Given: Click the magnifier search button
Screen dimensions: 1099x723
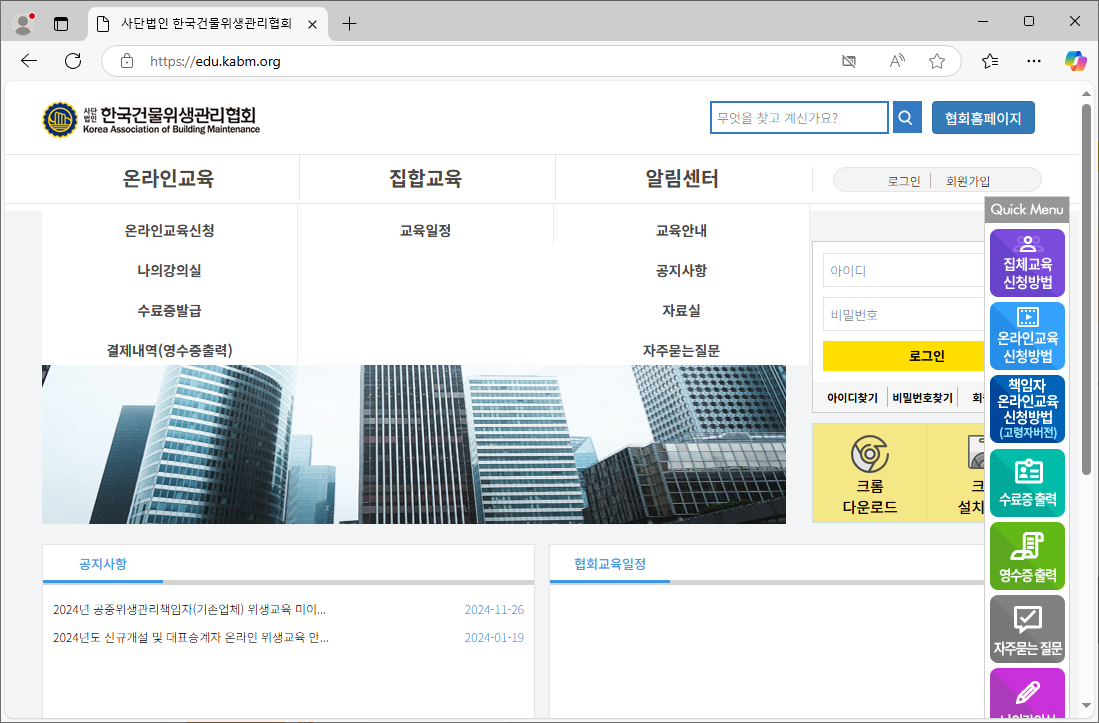Looking at the screenshot, I should coord(906,118).
